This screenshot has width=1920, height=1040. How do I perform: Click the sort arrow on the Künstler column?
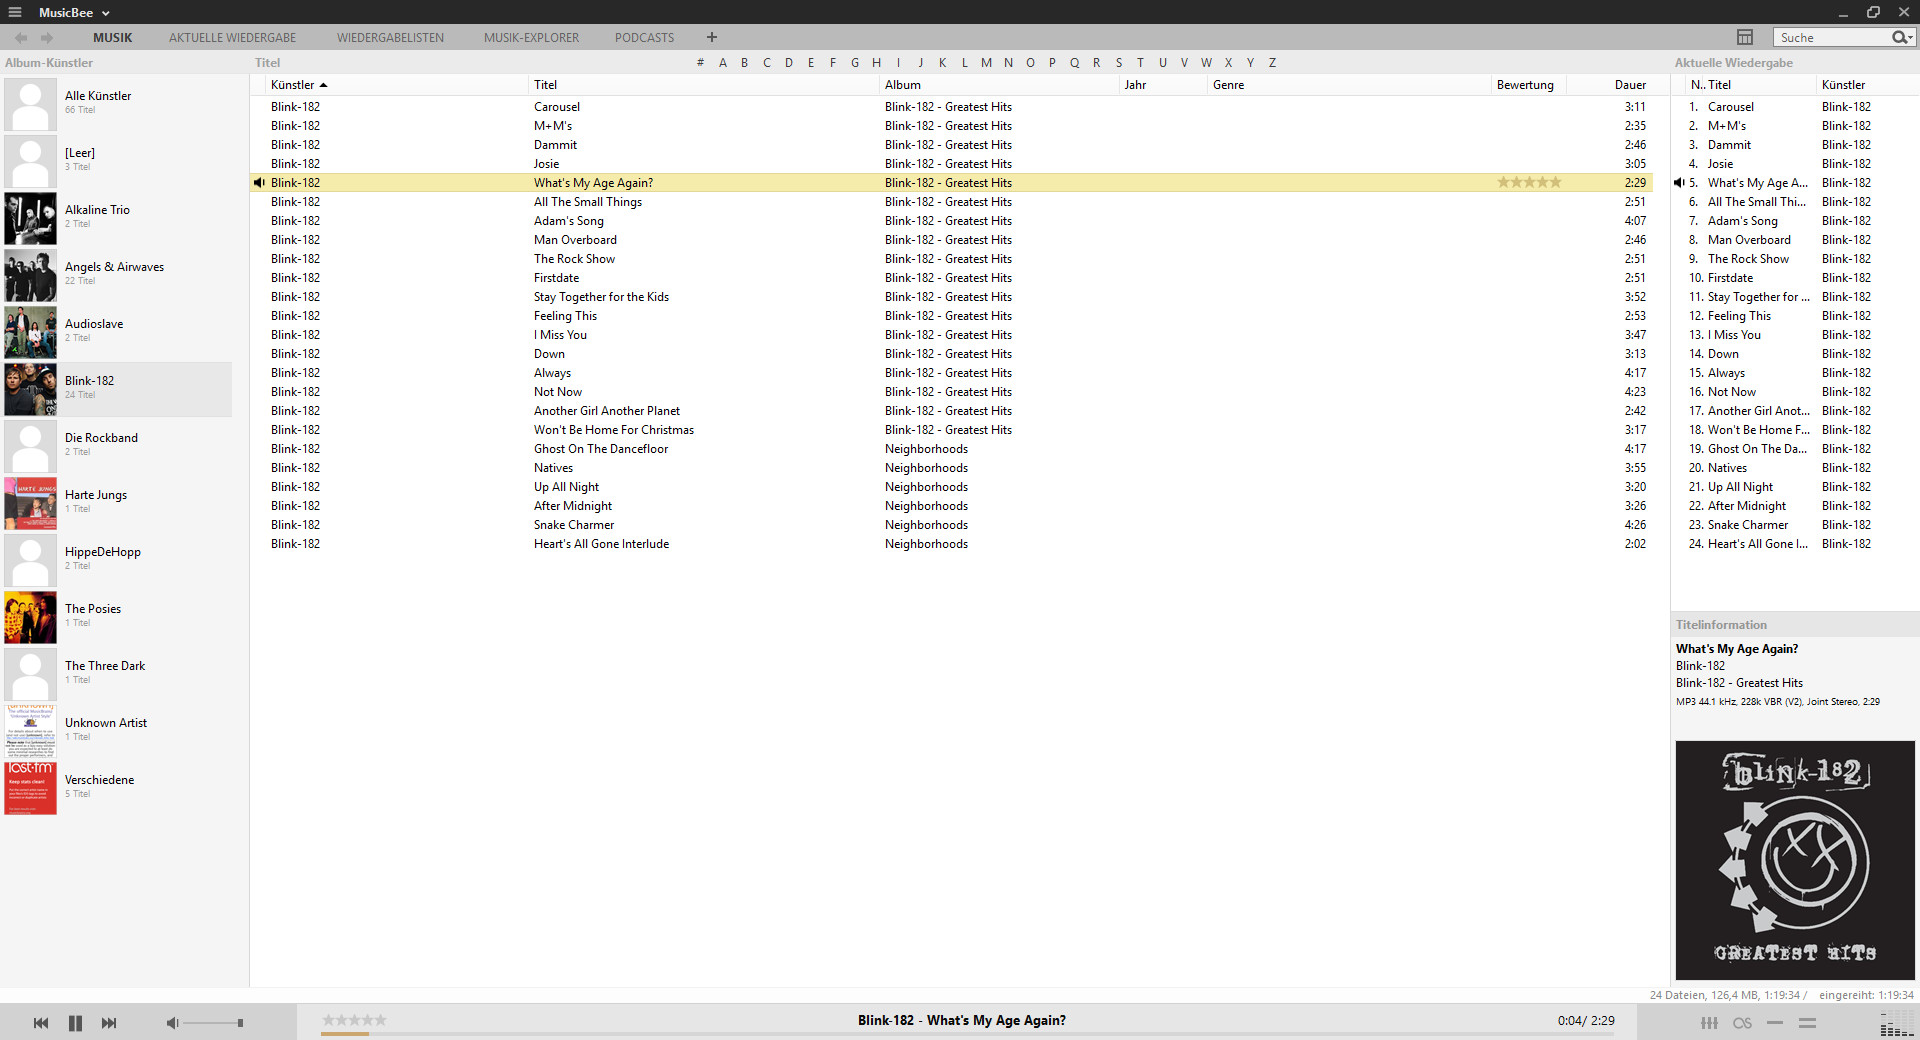(x=324, y=84)
